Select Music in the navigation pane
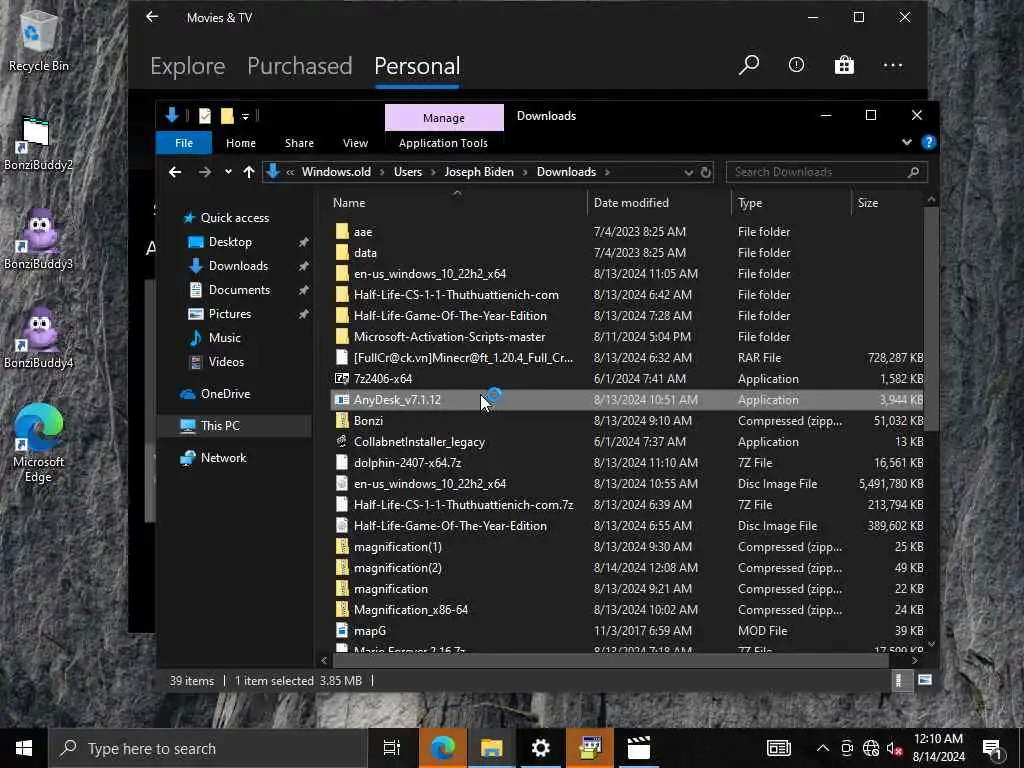This screenshot has height=768, width=1024. [224, 338]
